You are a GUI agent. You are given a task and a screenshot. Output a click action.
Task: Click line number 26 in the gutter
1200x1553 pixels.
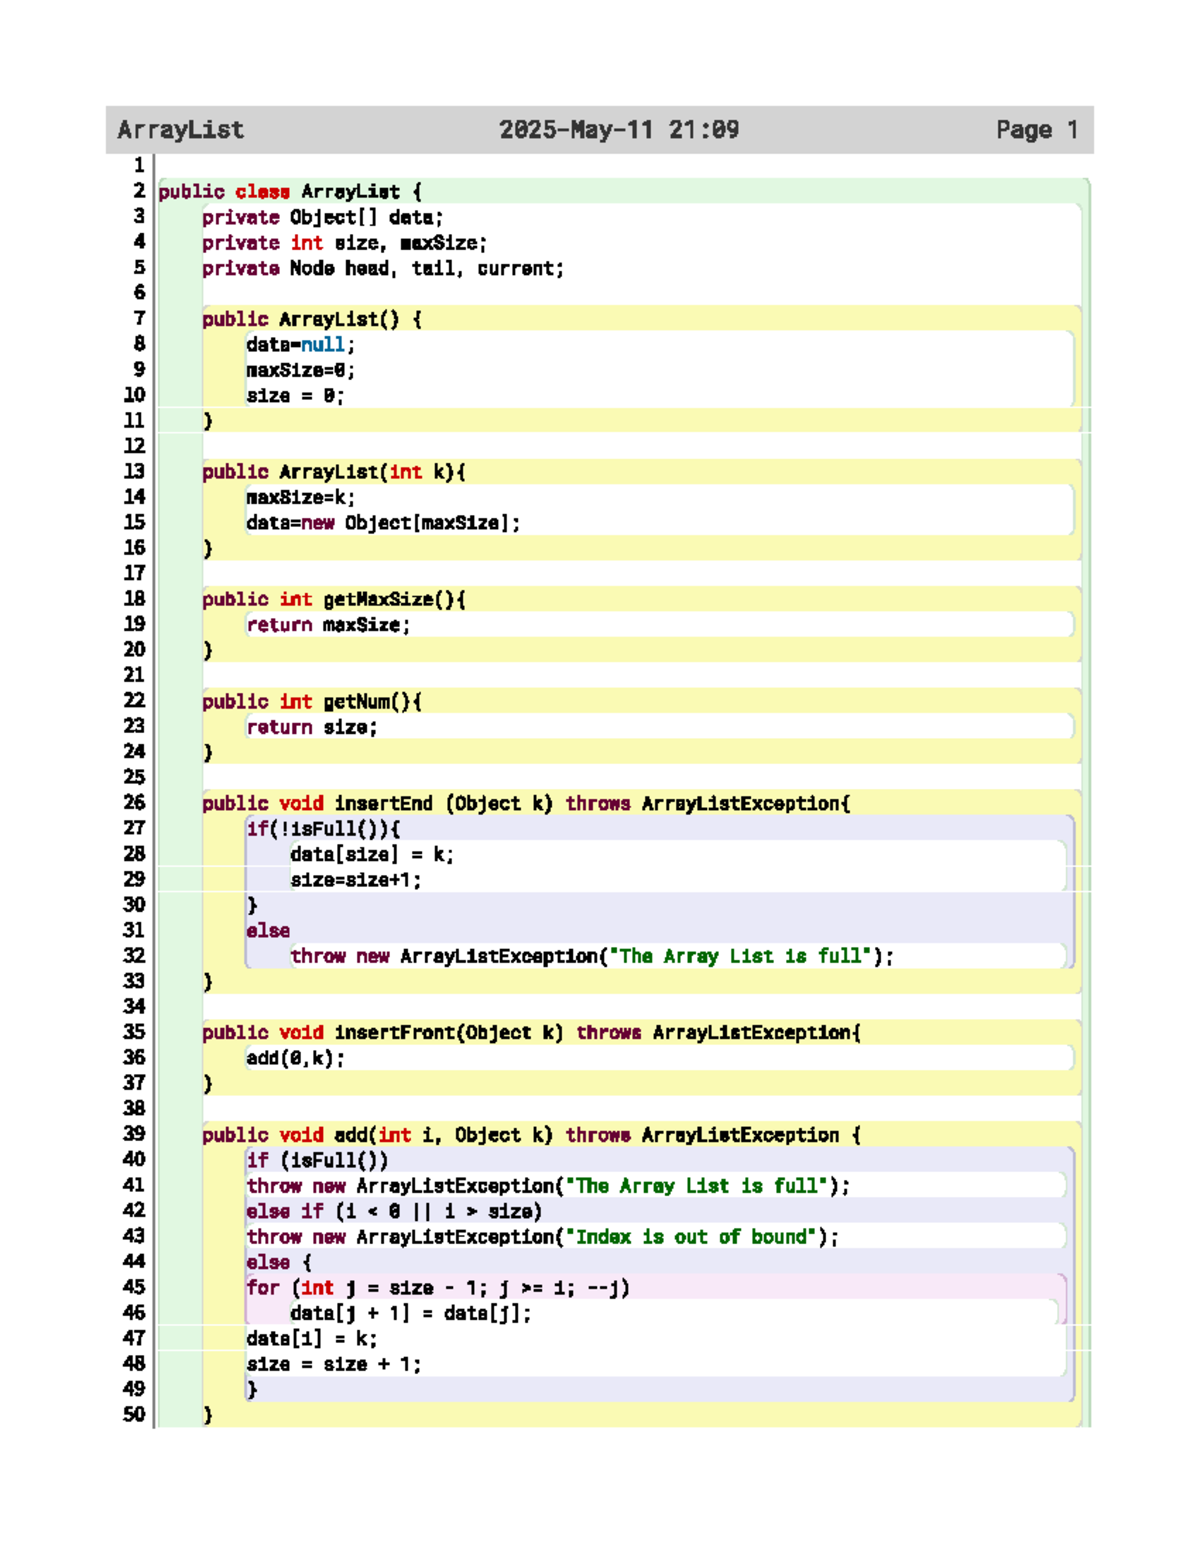click(x=134, y=803)
